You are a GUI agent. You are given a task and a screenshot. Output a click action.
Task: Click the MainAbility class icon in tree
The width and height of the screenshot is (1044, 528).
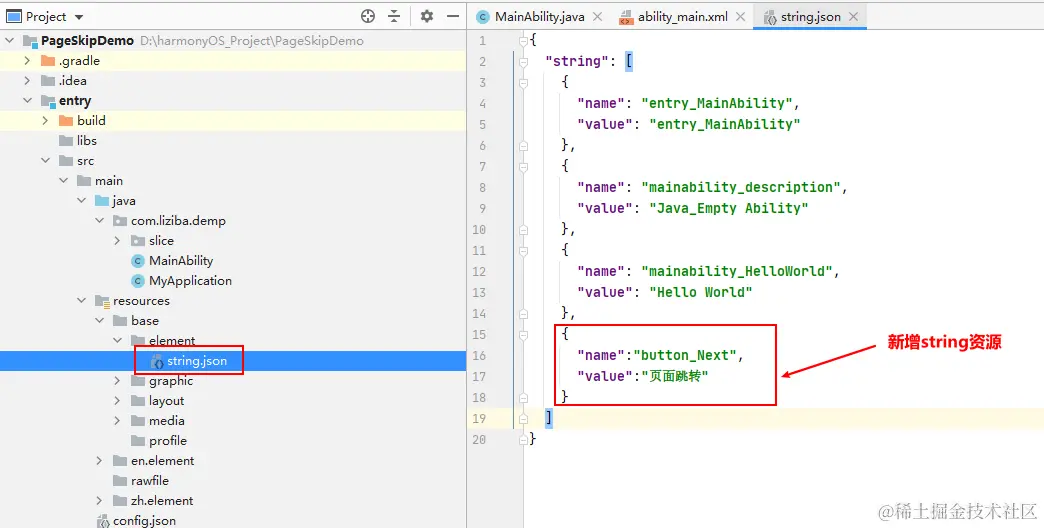click(138, 261)
